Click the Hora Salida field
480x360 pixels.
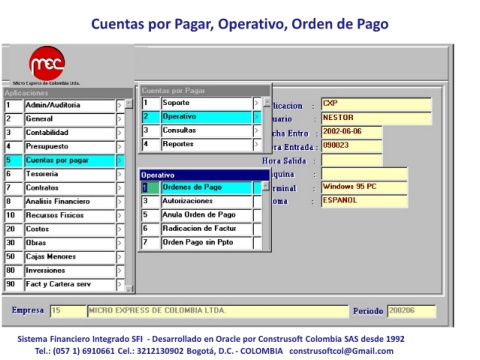point(352,161)
